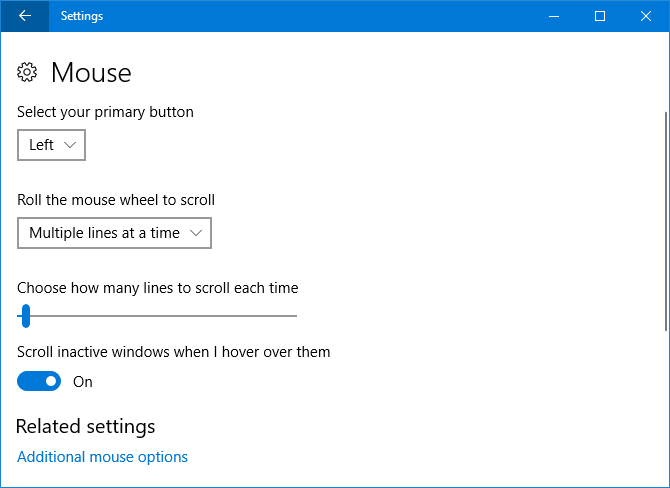Click the On label next to the toggle

[83, 382]
